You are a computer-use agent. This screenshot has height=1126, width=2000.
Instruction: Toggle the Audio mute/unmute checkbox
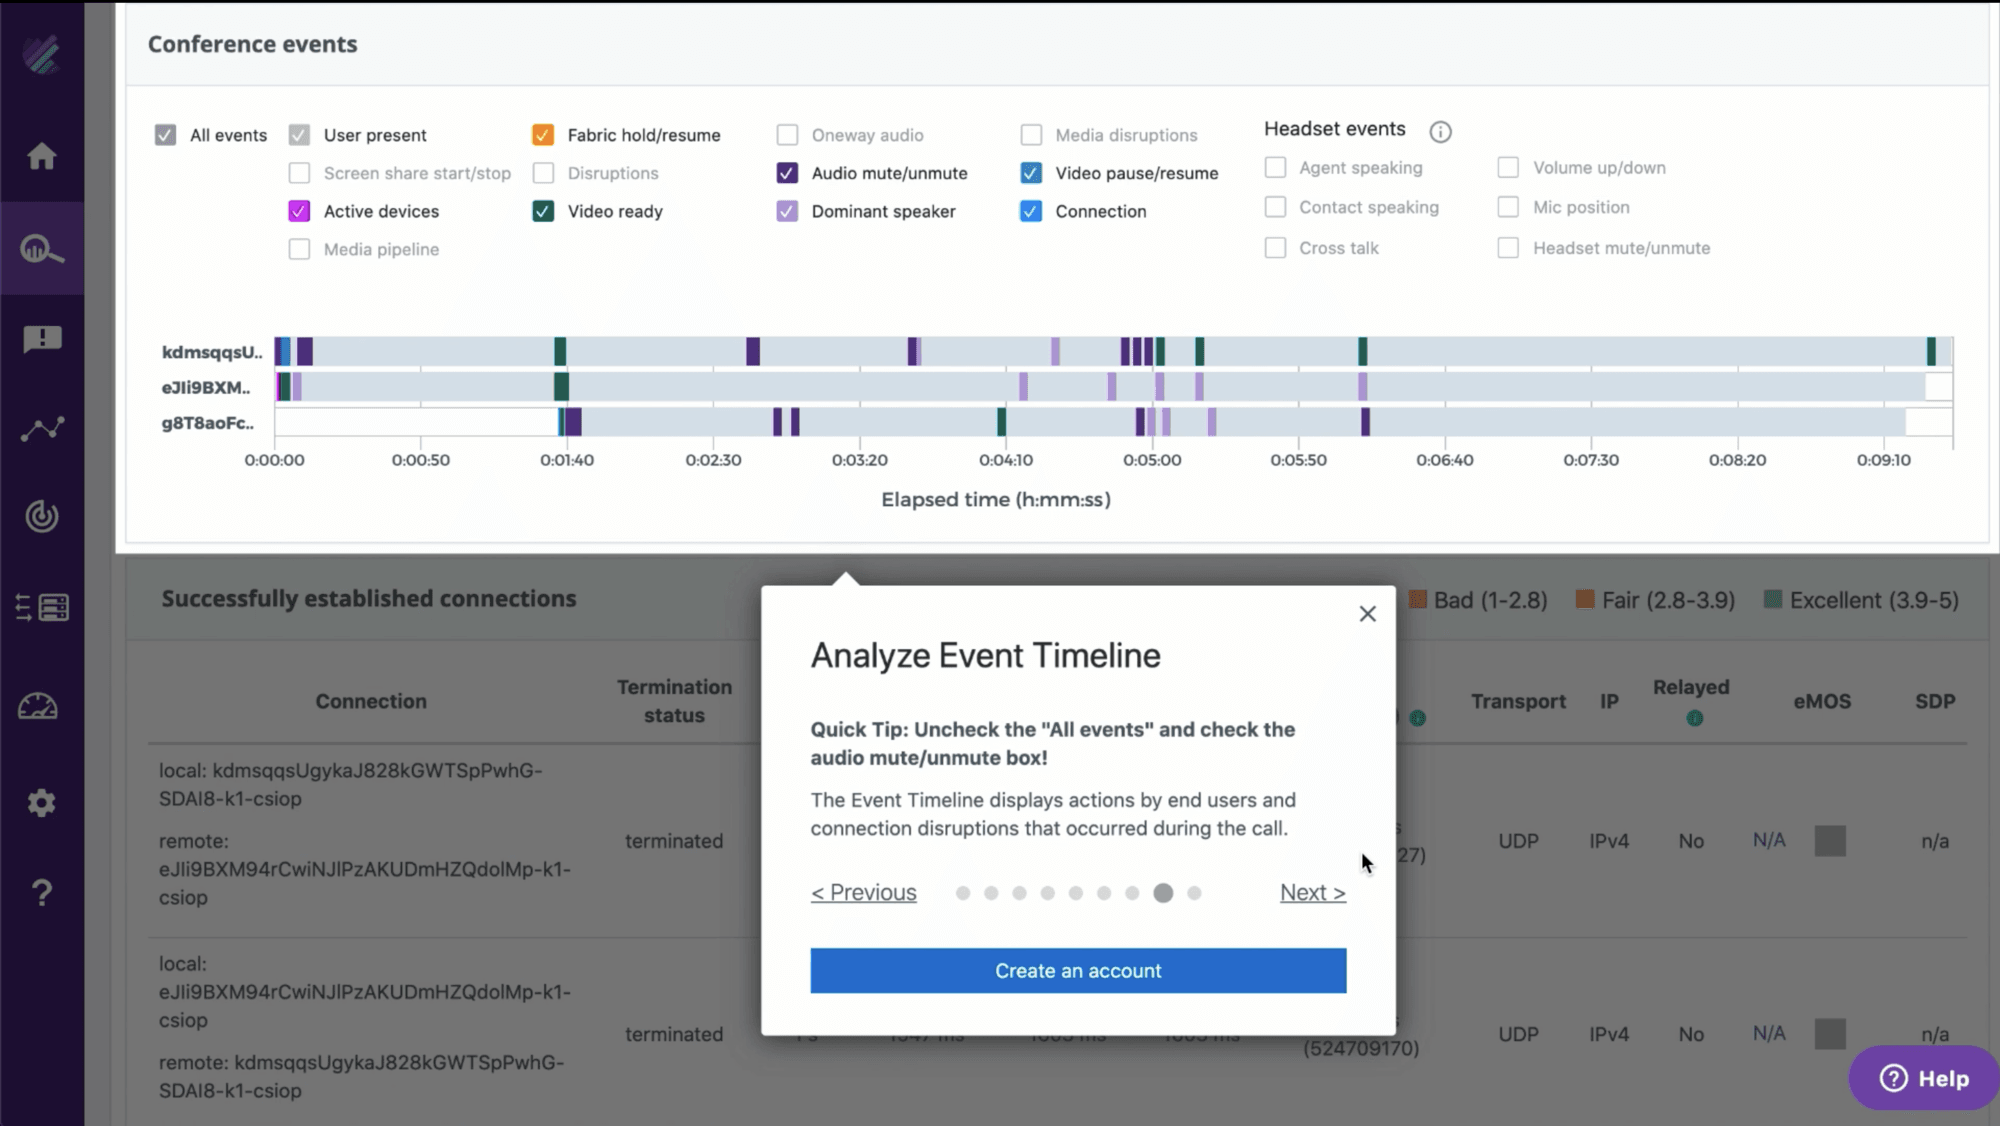tap(787, 173)
